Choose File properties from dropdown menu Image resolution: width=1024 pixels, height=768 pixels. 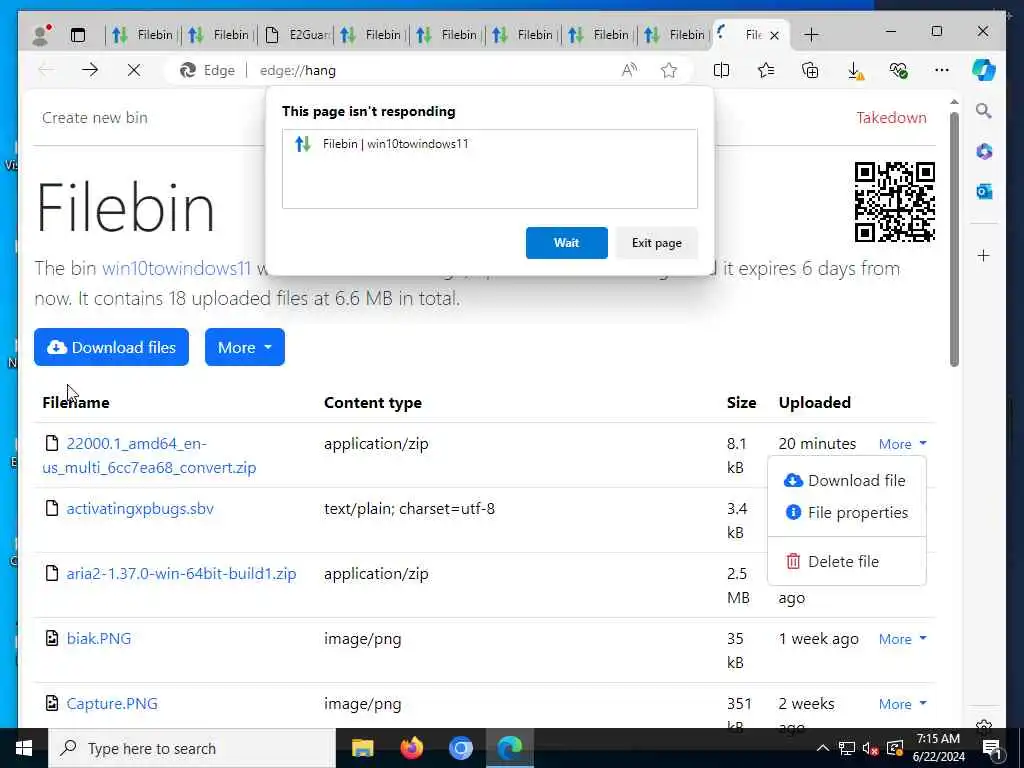point(846,513)
